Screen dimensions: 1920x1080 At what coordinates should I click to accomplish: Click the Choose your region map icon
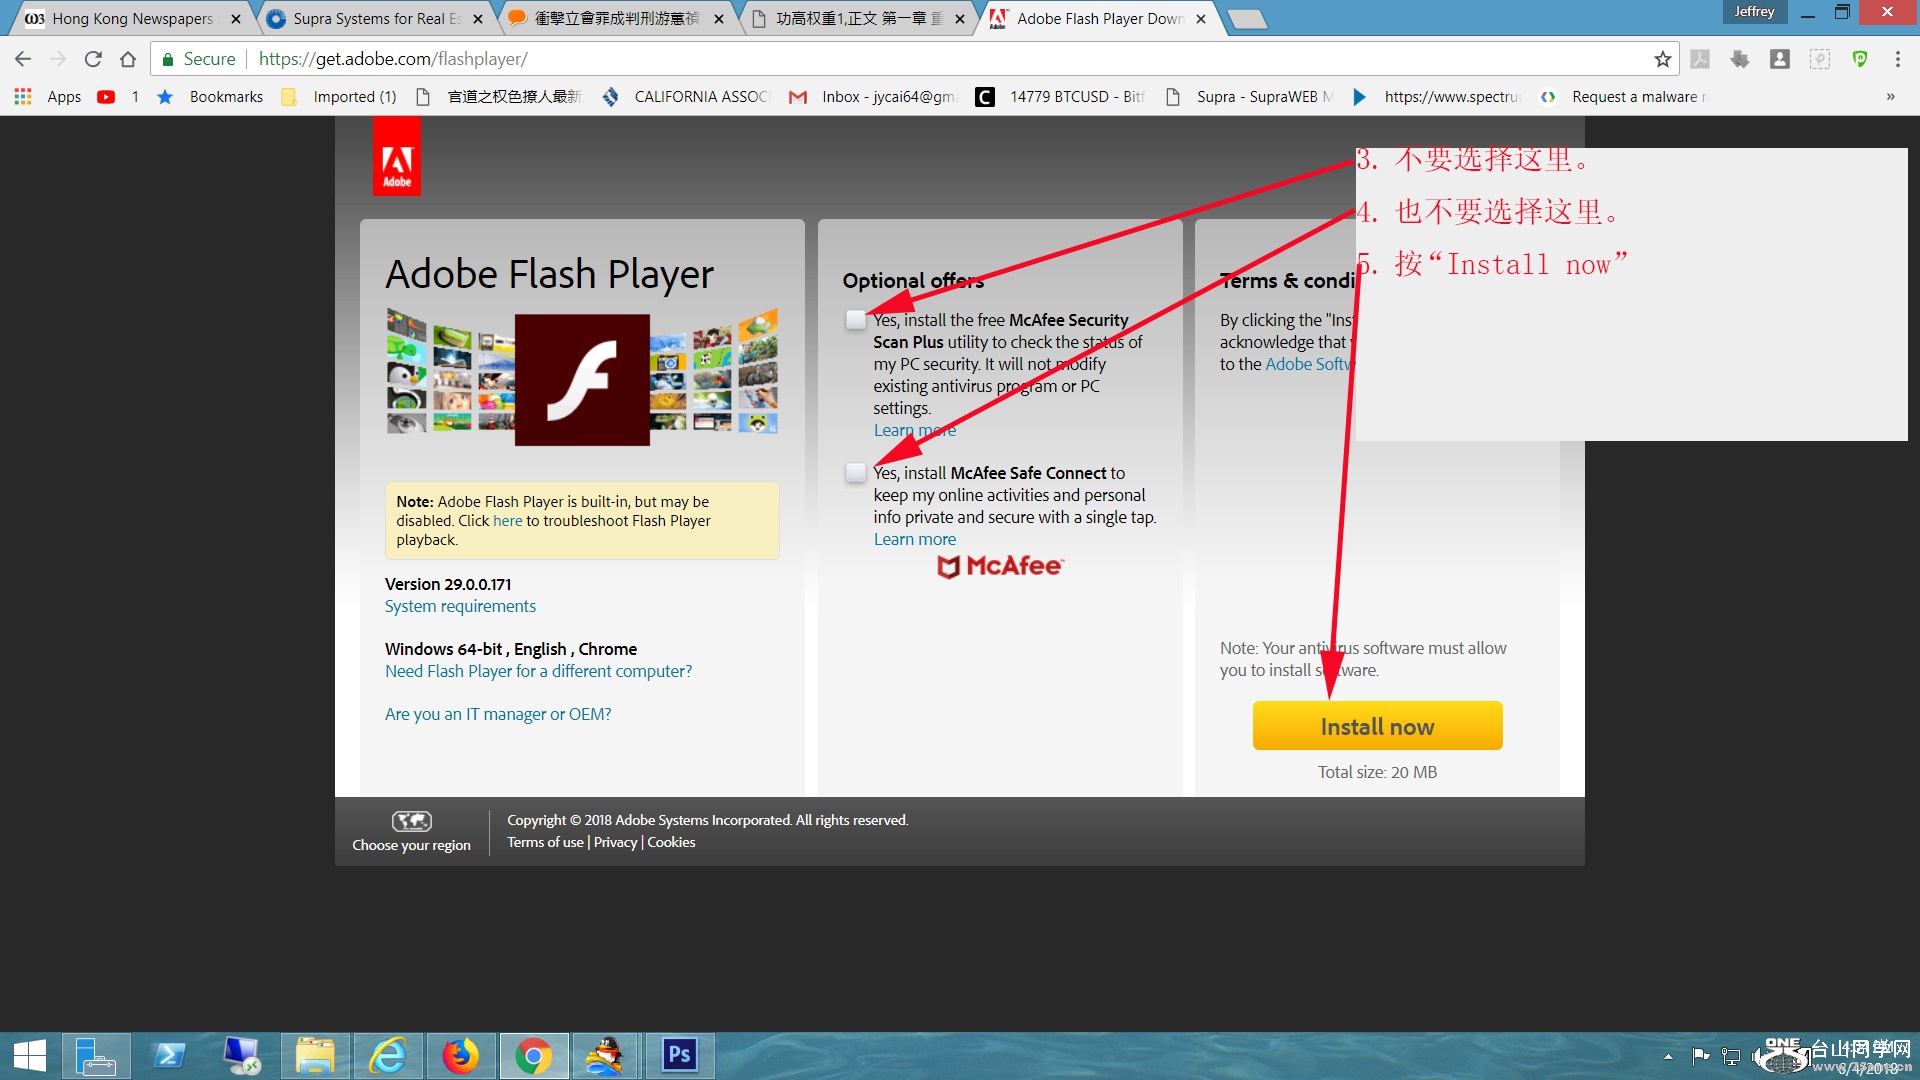click(411, 821)
